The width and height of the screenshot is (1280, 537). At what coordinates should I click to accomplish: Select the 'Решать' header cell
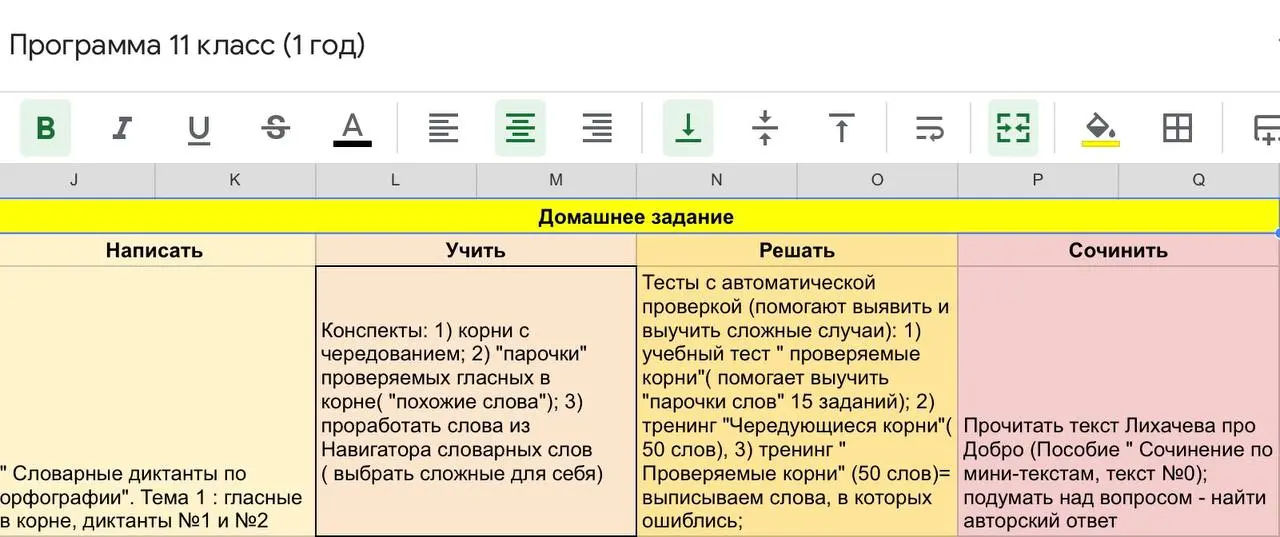tap(797, 250)
